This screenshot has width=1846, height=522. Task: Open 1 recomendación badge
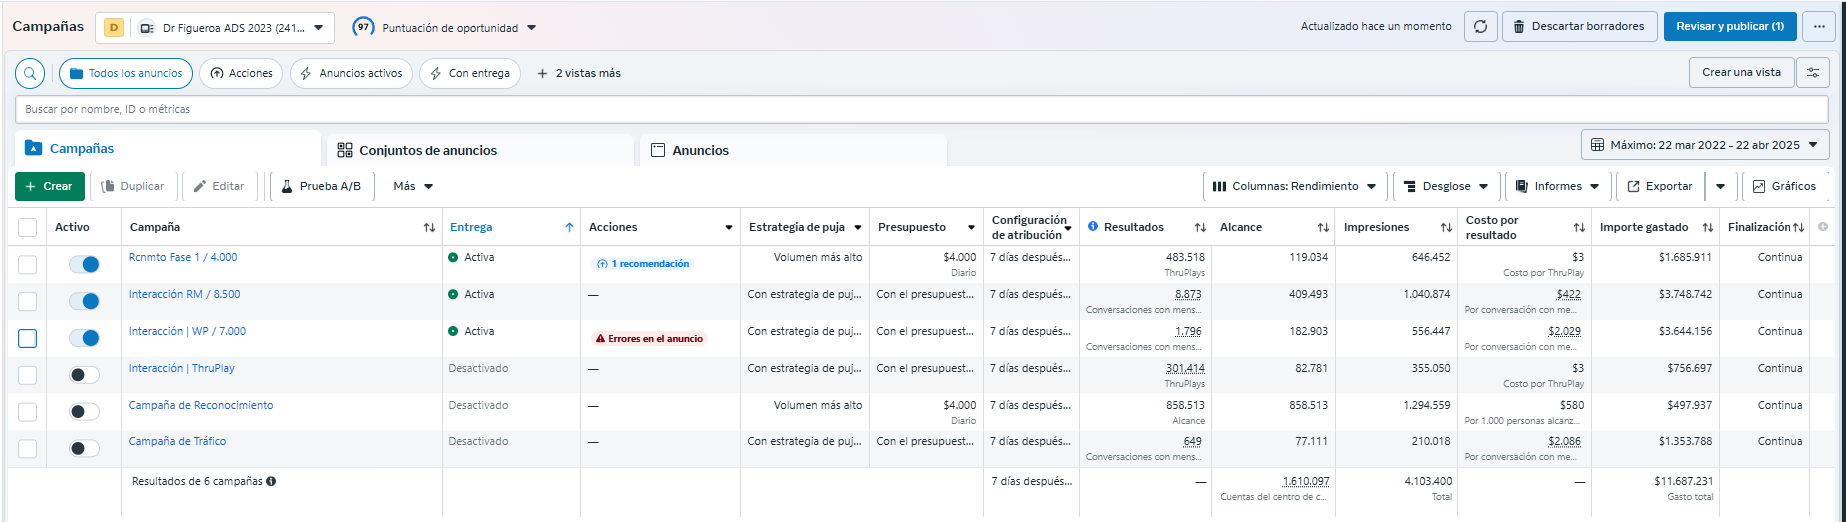click(x=643, y=264)
